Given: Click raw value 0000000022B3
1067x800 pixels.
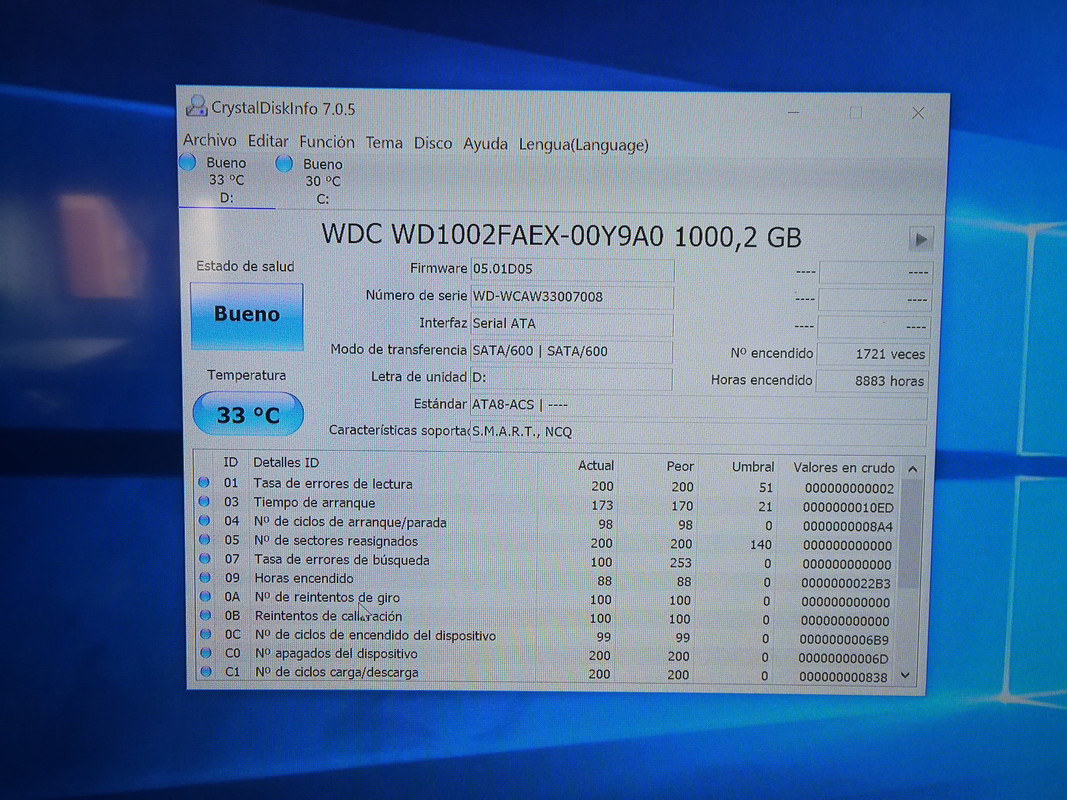Looking at the screenshot, I should (x=846, y=583).
